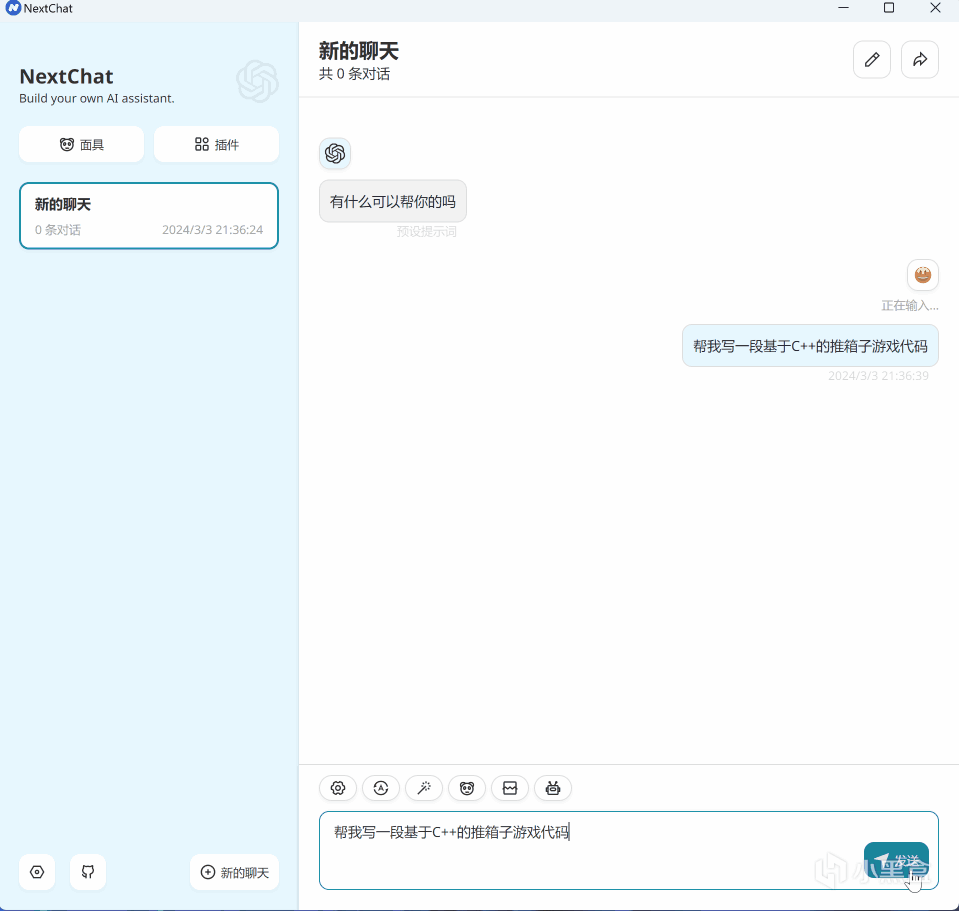
Task: Send the message with 发送 button
Action: [896, 860]
